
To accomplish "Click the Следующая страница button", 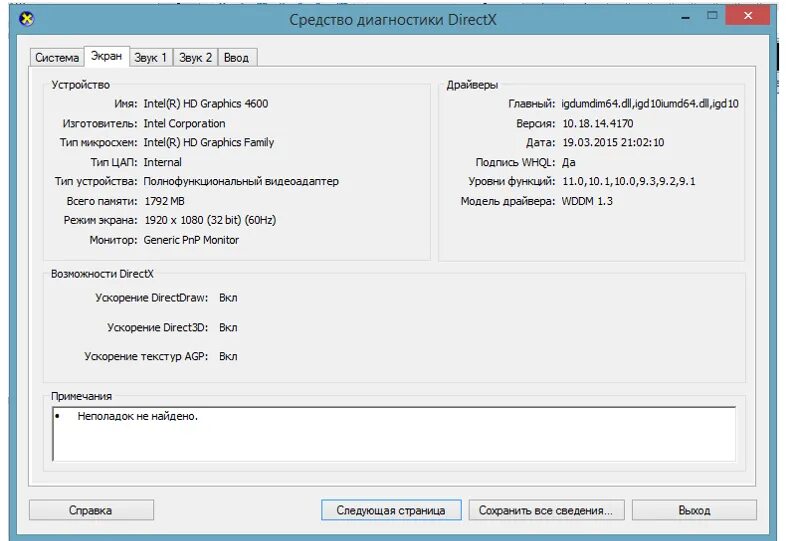I will [x=391, y=510].
